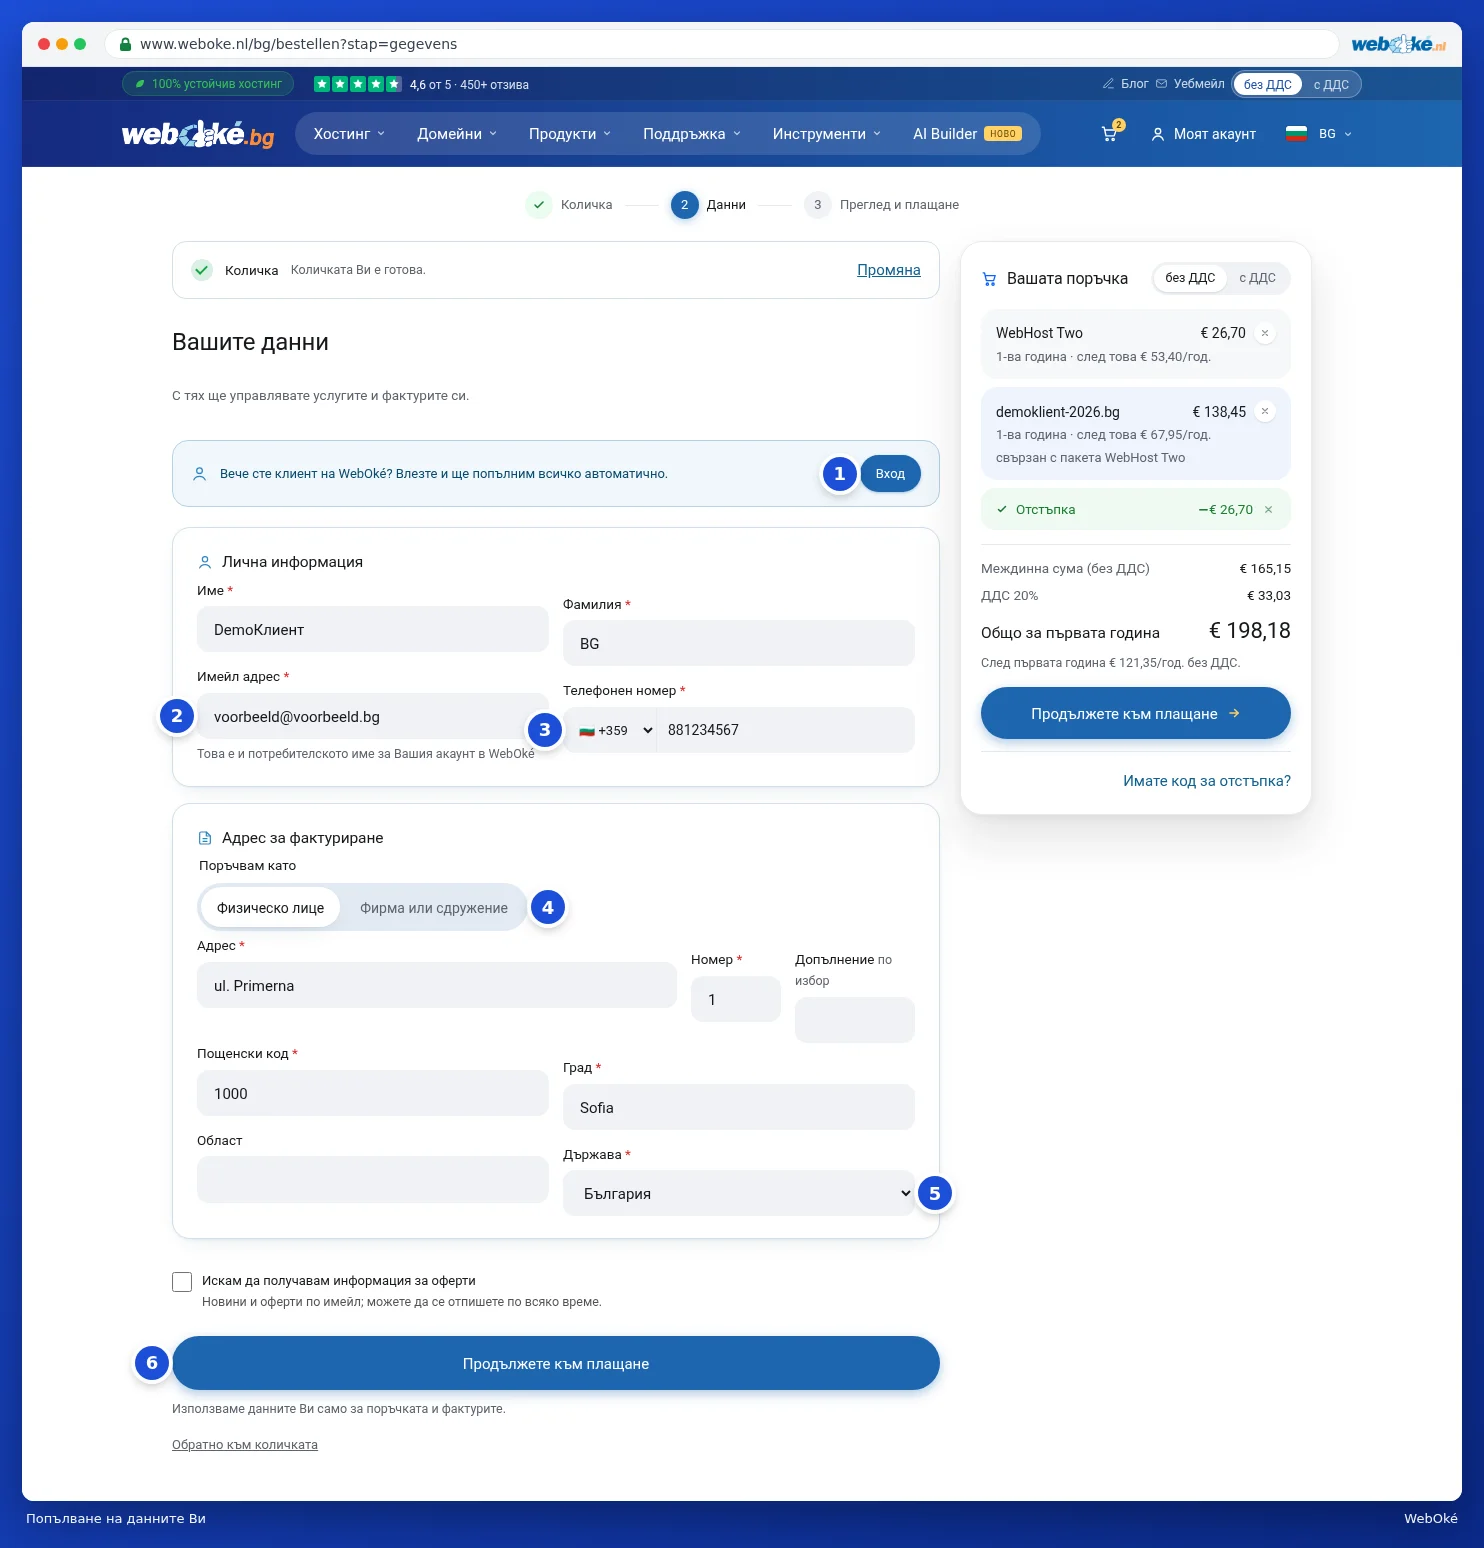Expand the Продукти menu

(569, 134)
